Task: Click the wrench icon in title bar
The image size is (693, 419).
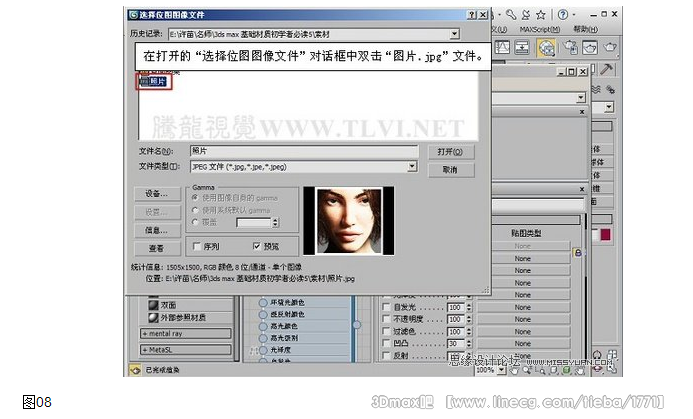Action: (511, 15)
